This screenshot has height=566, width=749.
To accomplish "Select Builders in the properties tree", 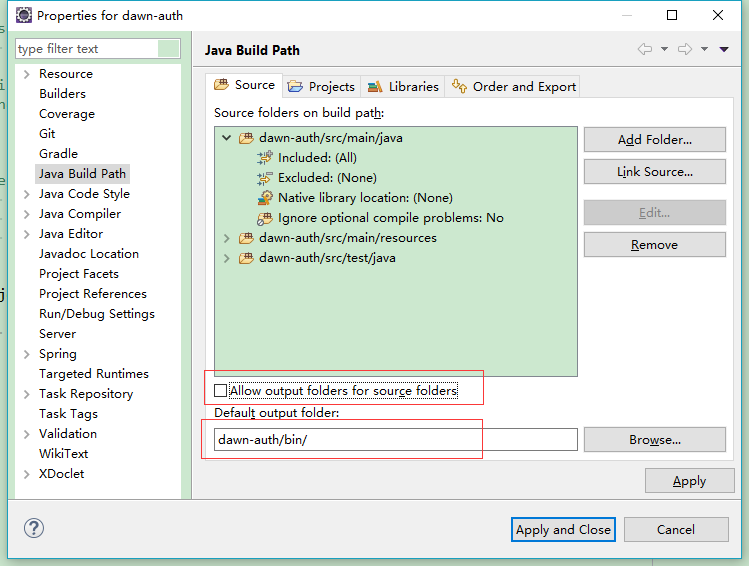I will (63, 94).
